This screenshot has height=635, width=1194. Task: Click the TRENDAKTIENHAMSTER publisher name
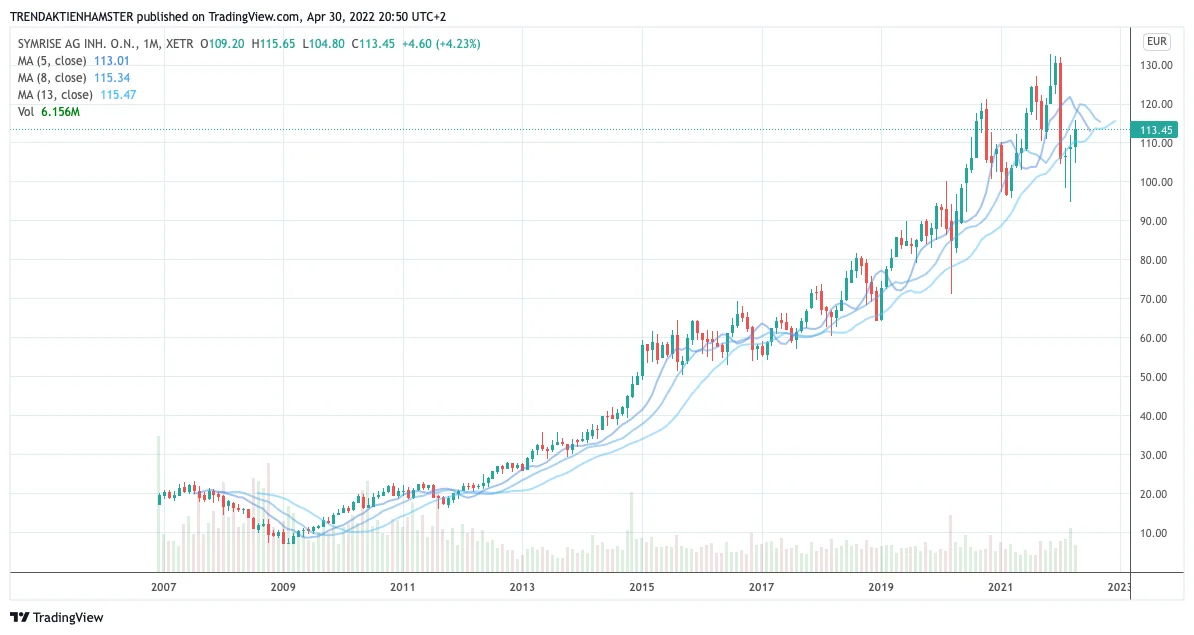coord(72,17)
